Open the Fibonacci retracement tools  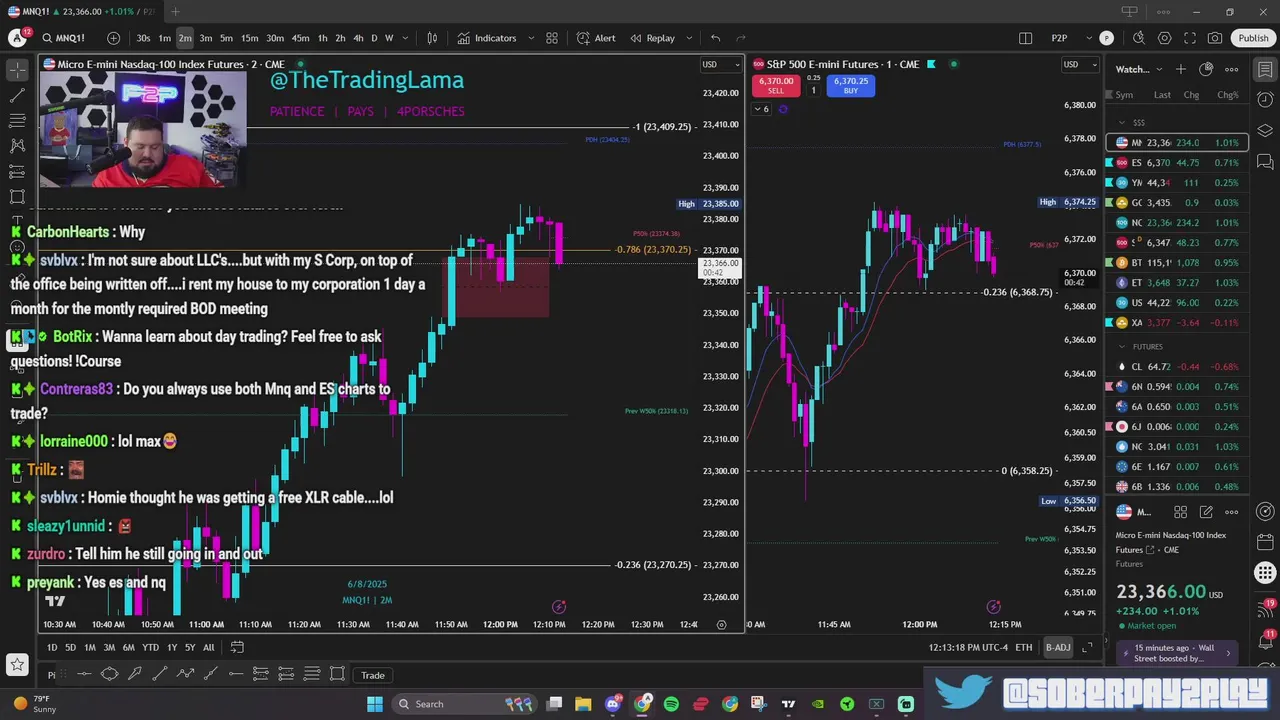[17, 120]
